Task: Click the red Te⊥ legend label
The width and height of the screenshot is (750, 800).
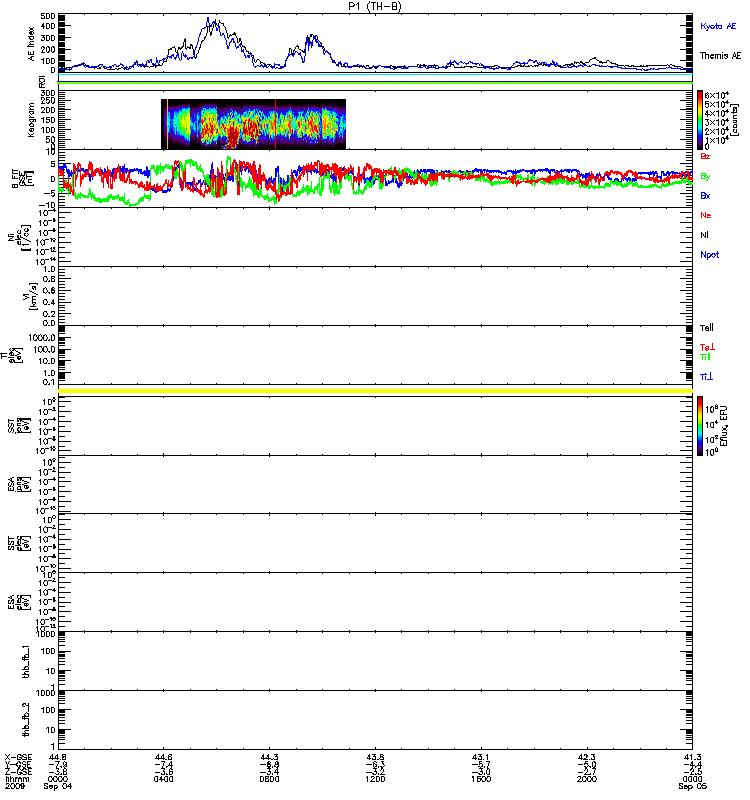Action: pyautogui.click(x=707, y=347)
